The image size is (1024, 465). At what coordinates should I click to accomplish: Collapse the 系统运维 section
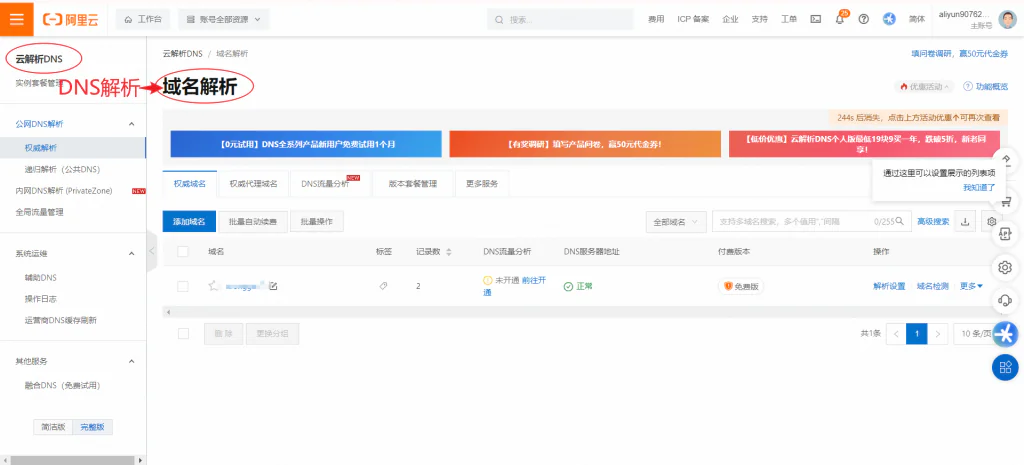click(x=131, y=253)
